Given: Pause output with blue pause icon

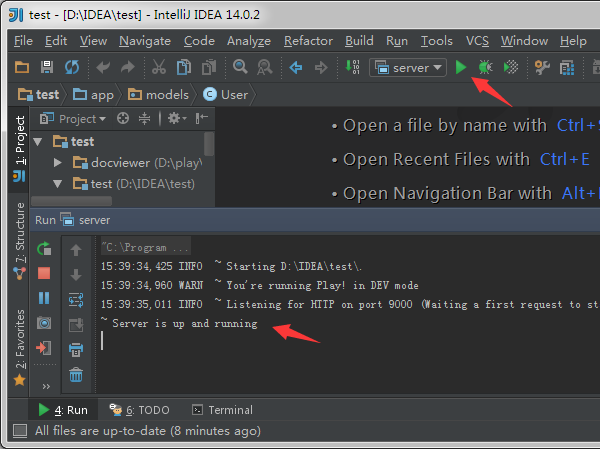Looking at the screenshot, I should click(44, 298).
